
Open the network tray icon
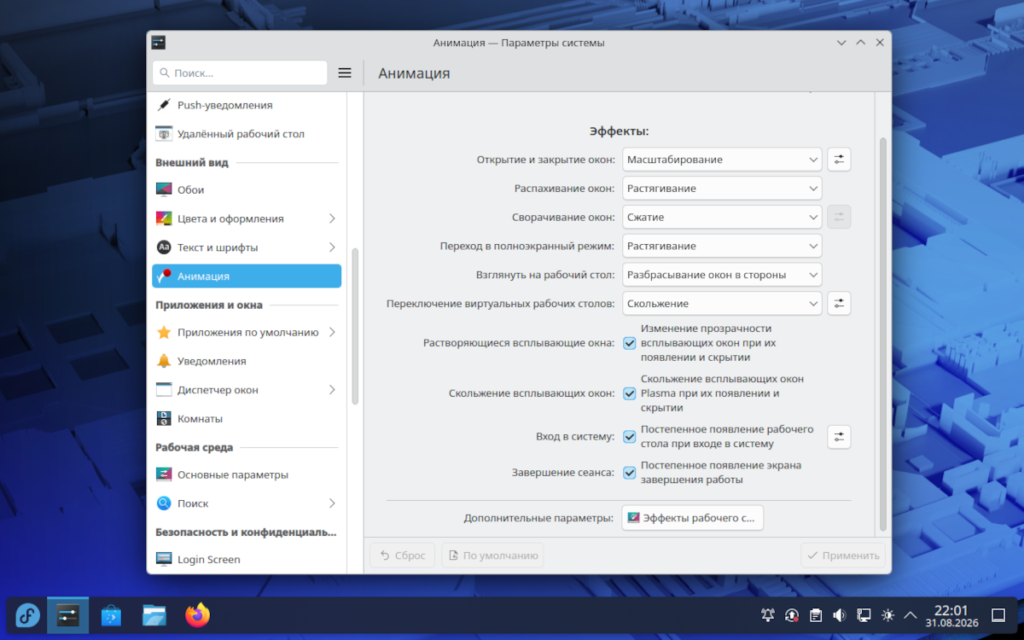pos(863,615)
